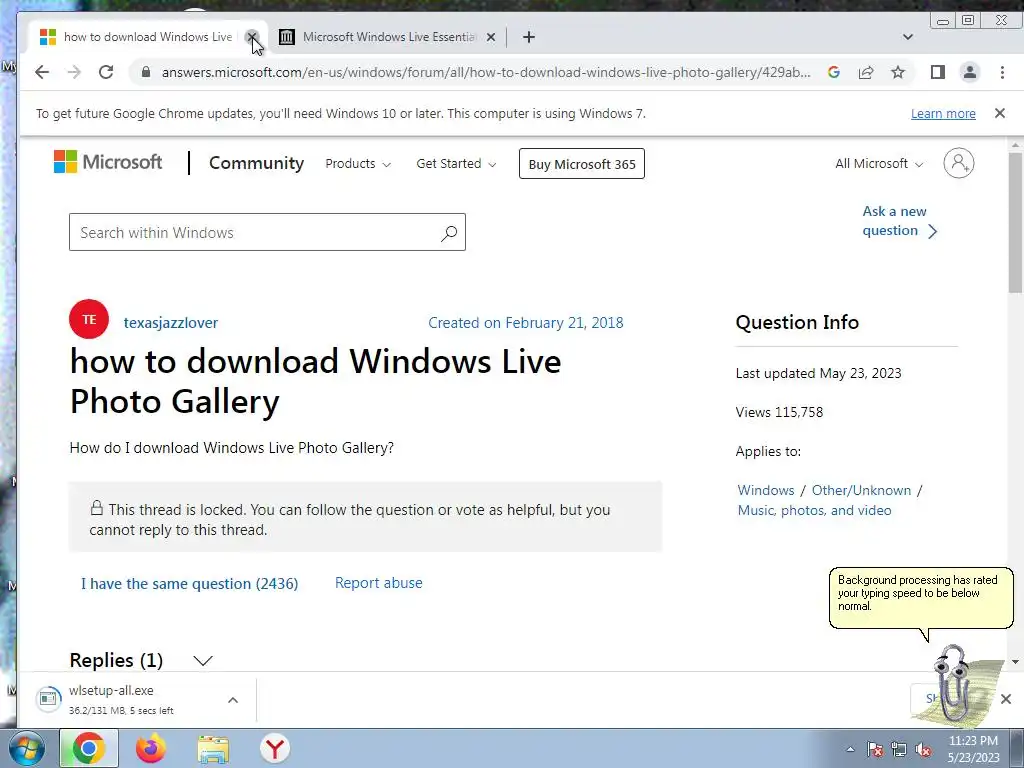This screenshot has height=768, width=1024.
Task: Click the browser forward arrow
Action: pyautogui.click(x=74, y=72)
